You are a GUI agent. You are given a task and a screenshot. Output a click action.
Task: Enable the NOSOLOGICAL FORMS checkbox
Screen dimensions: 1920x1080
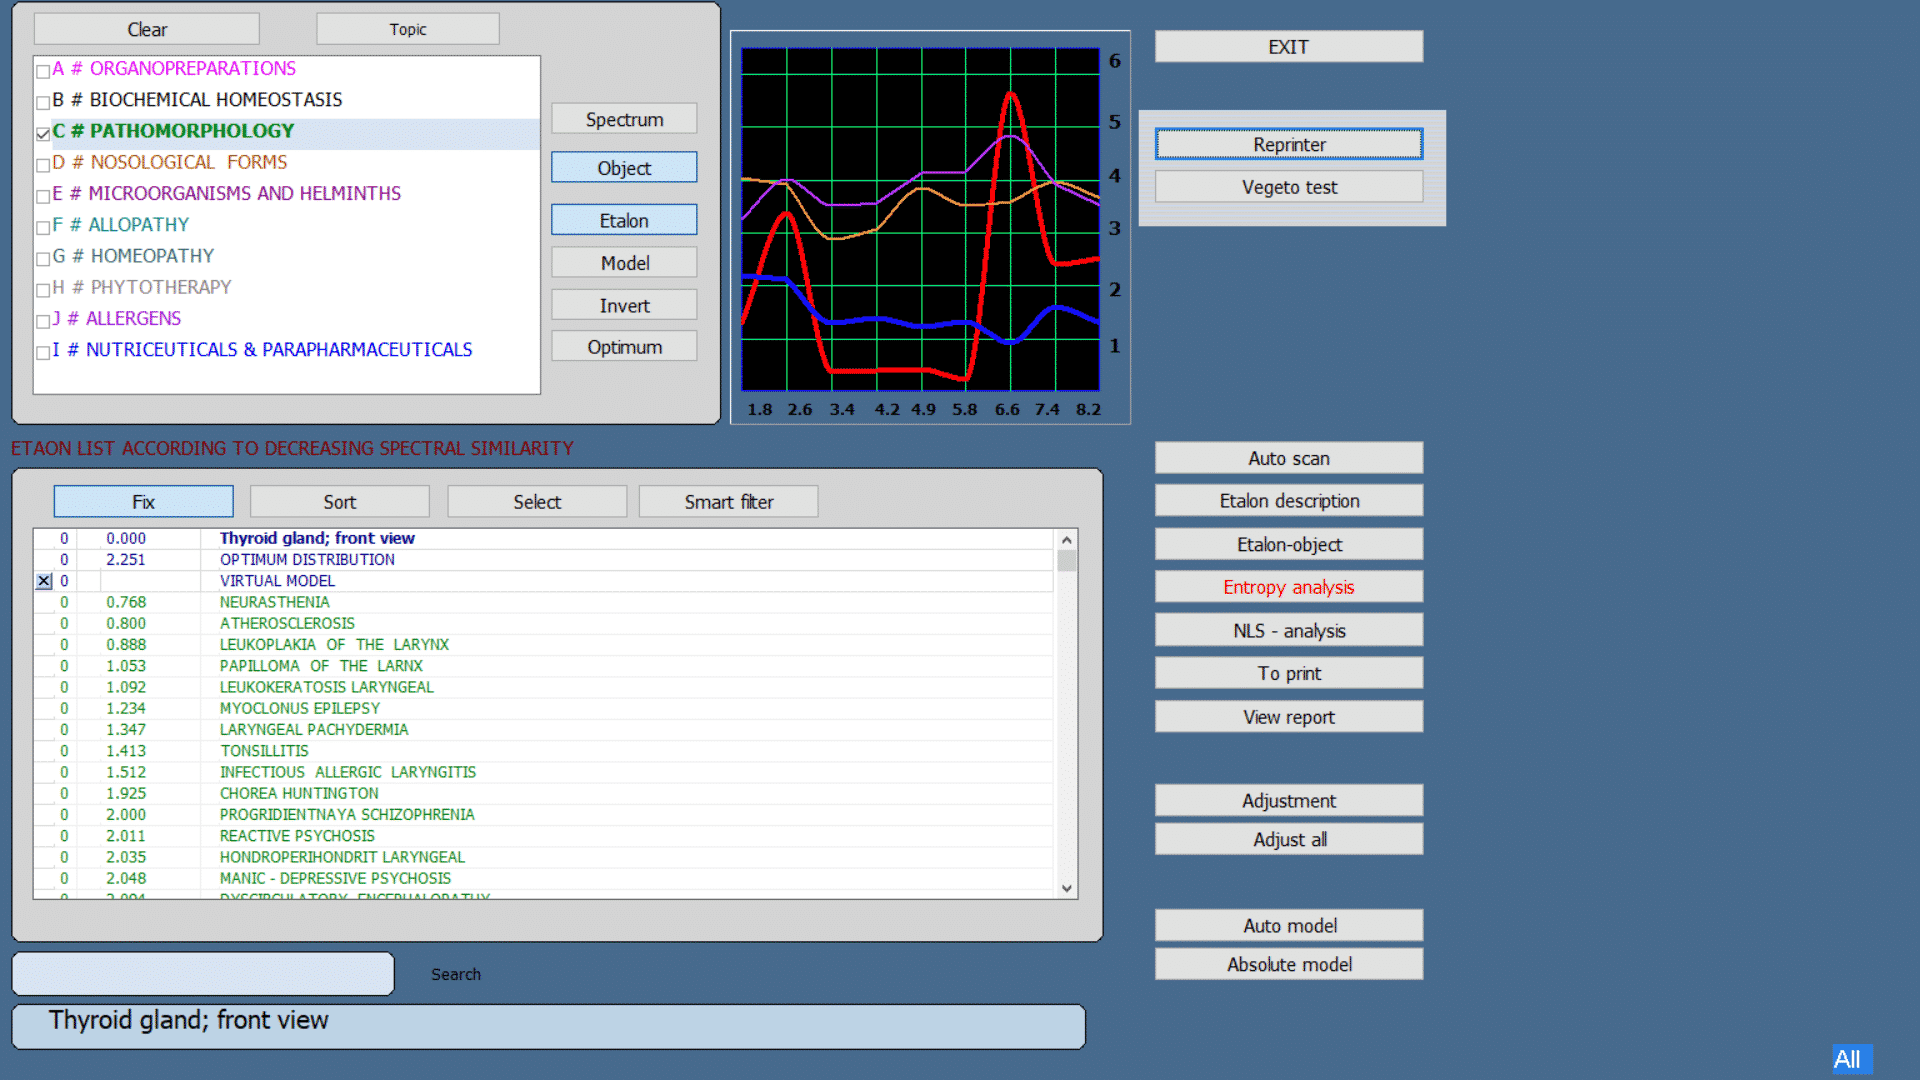[x=43, y=164]
